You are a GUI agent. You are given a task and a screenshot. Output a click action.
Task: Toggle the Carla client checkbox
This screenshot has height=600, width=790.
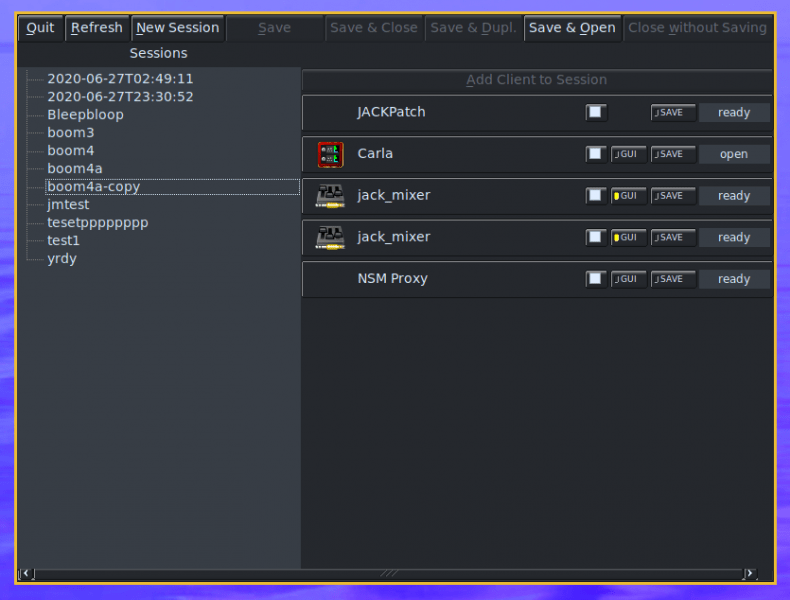596,154
